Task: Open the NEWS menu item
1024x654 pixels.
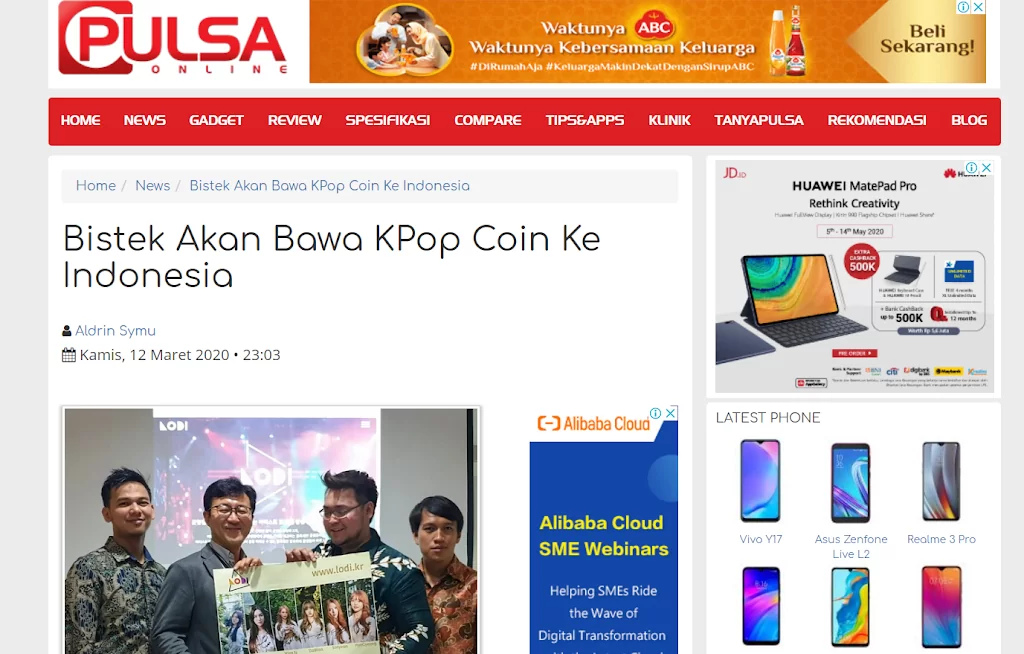Action: (144, 121)
